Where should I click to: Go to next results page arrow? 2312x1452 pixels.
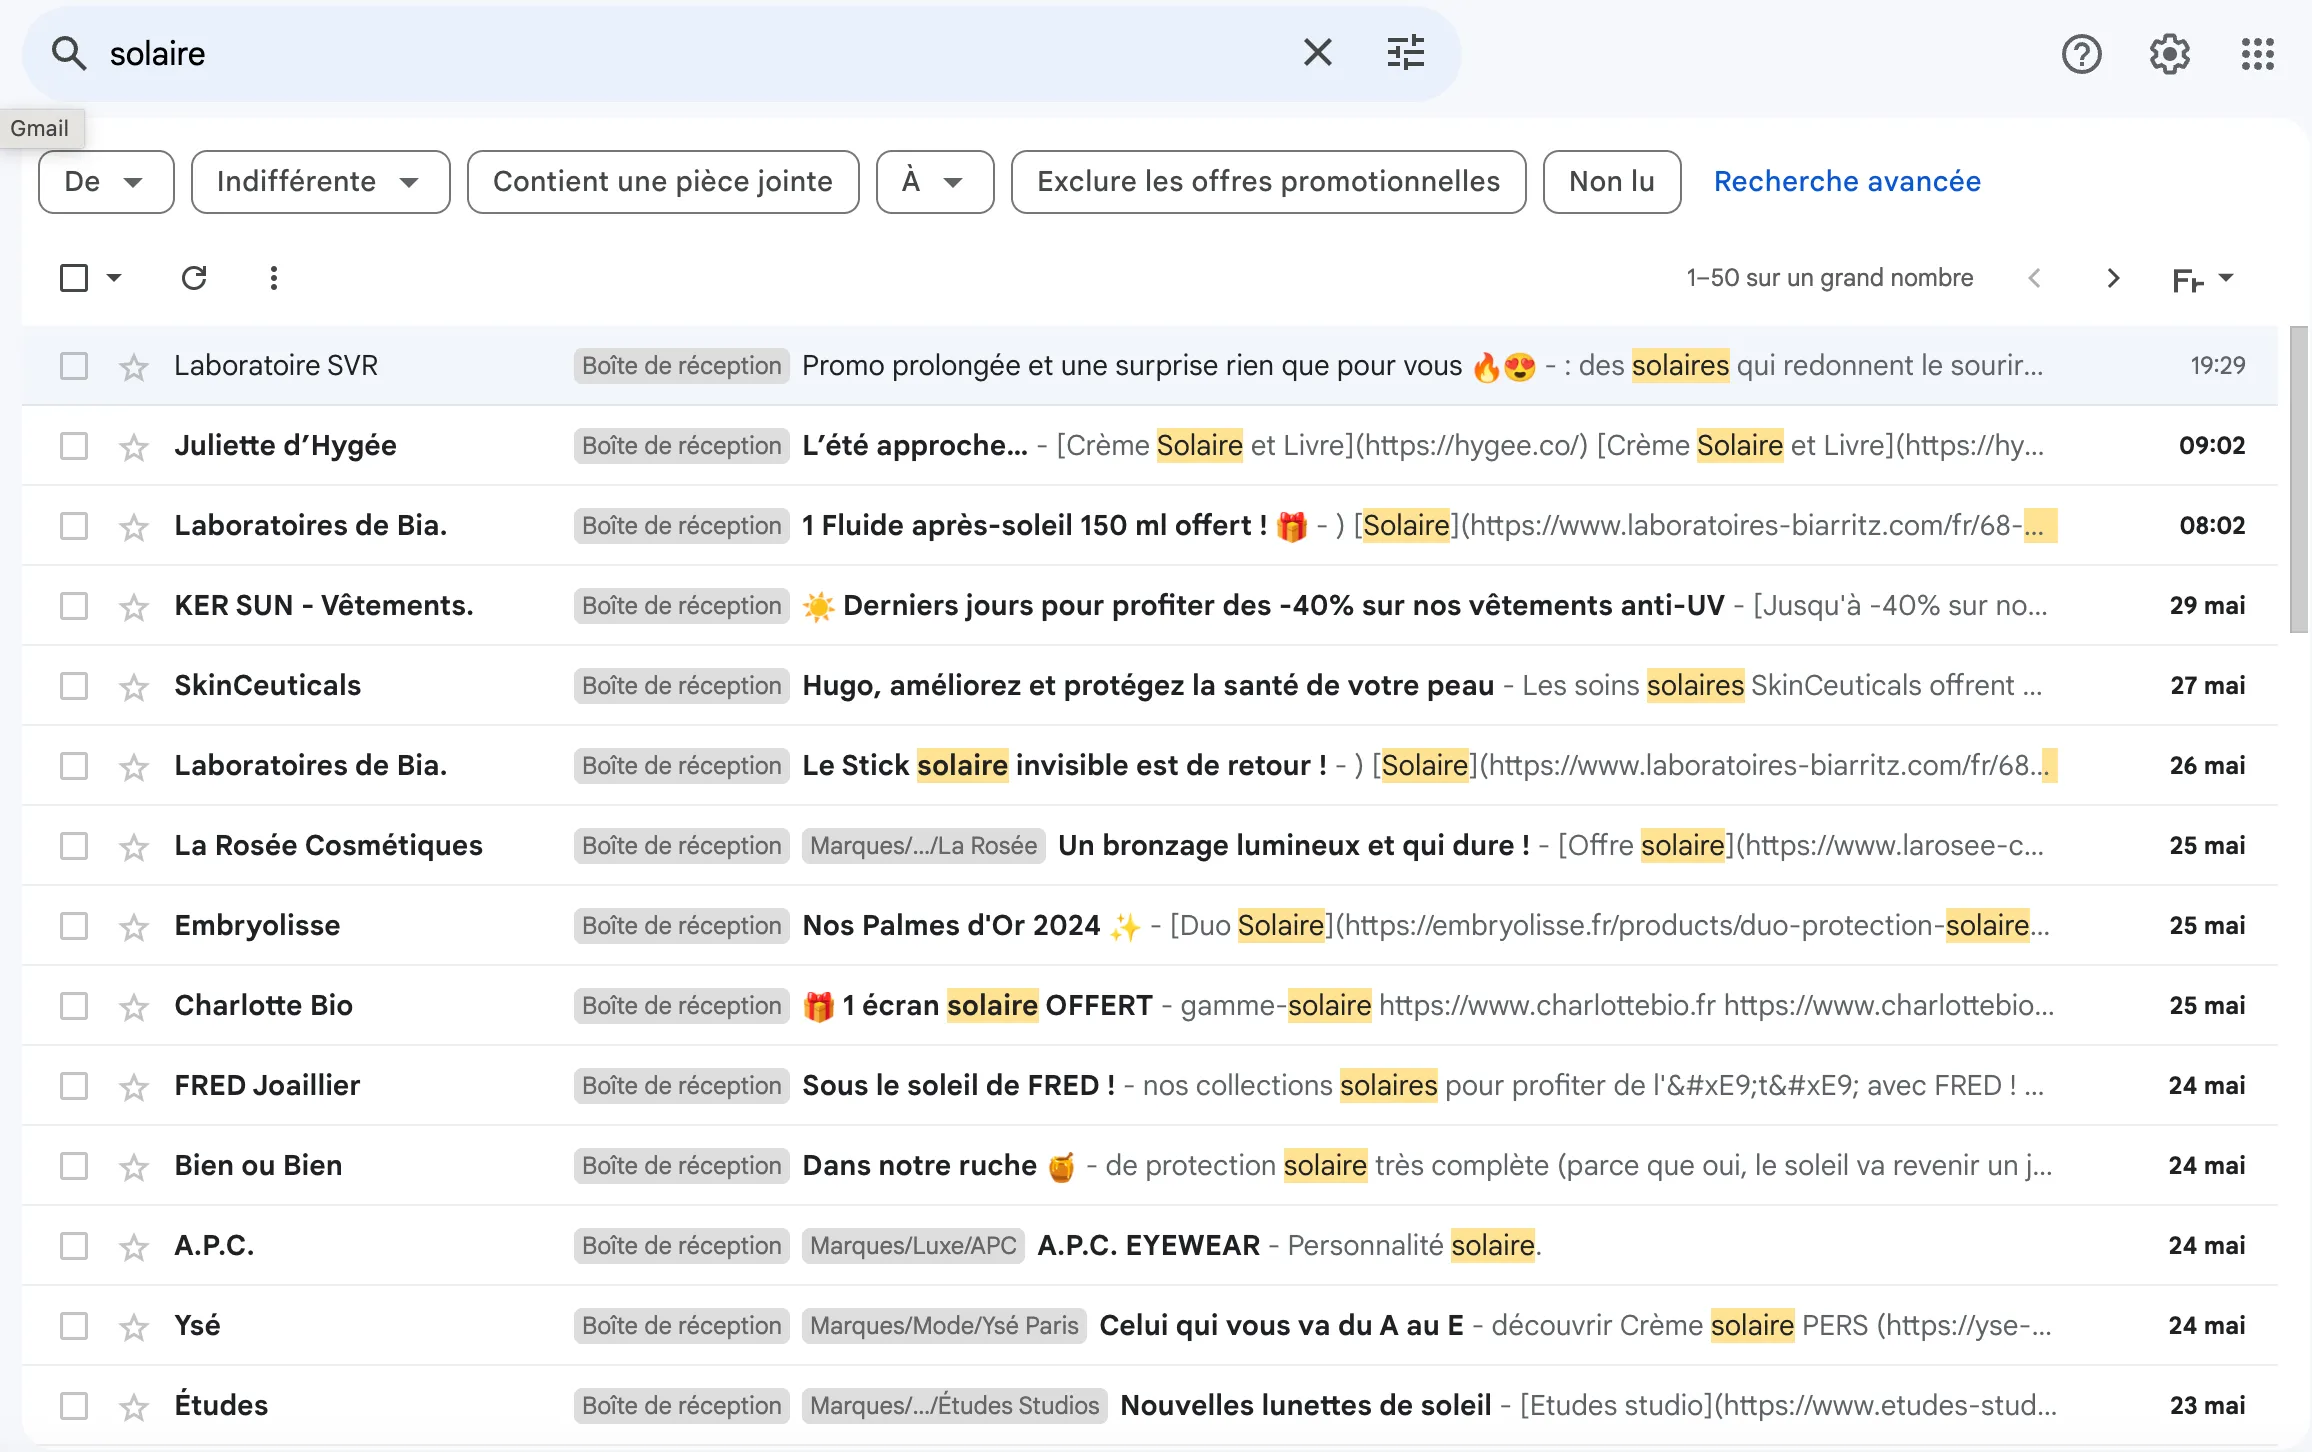(x=2113, y=278)
